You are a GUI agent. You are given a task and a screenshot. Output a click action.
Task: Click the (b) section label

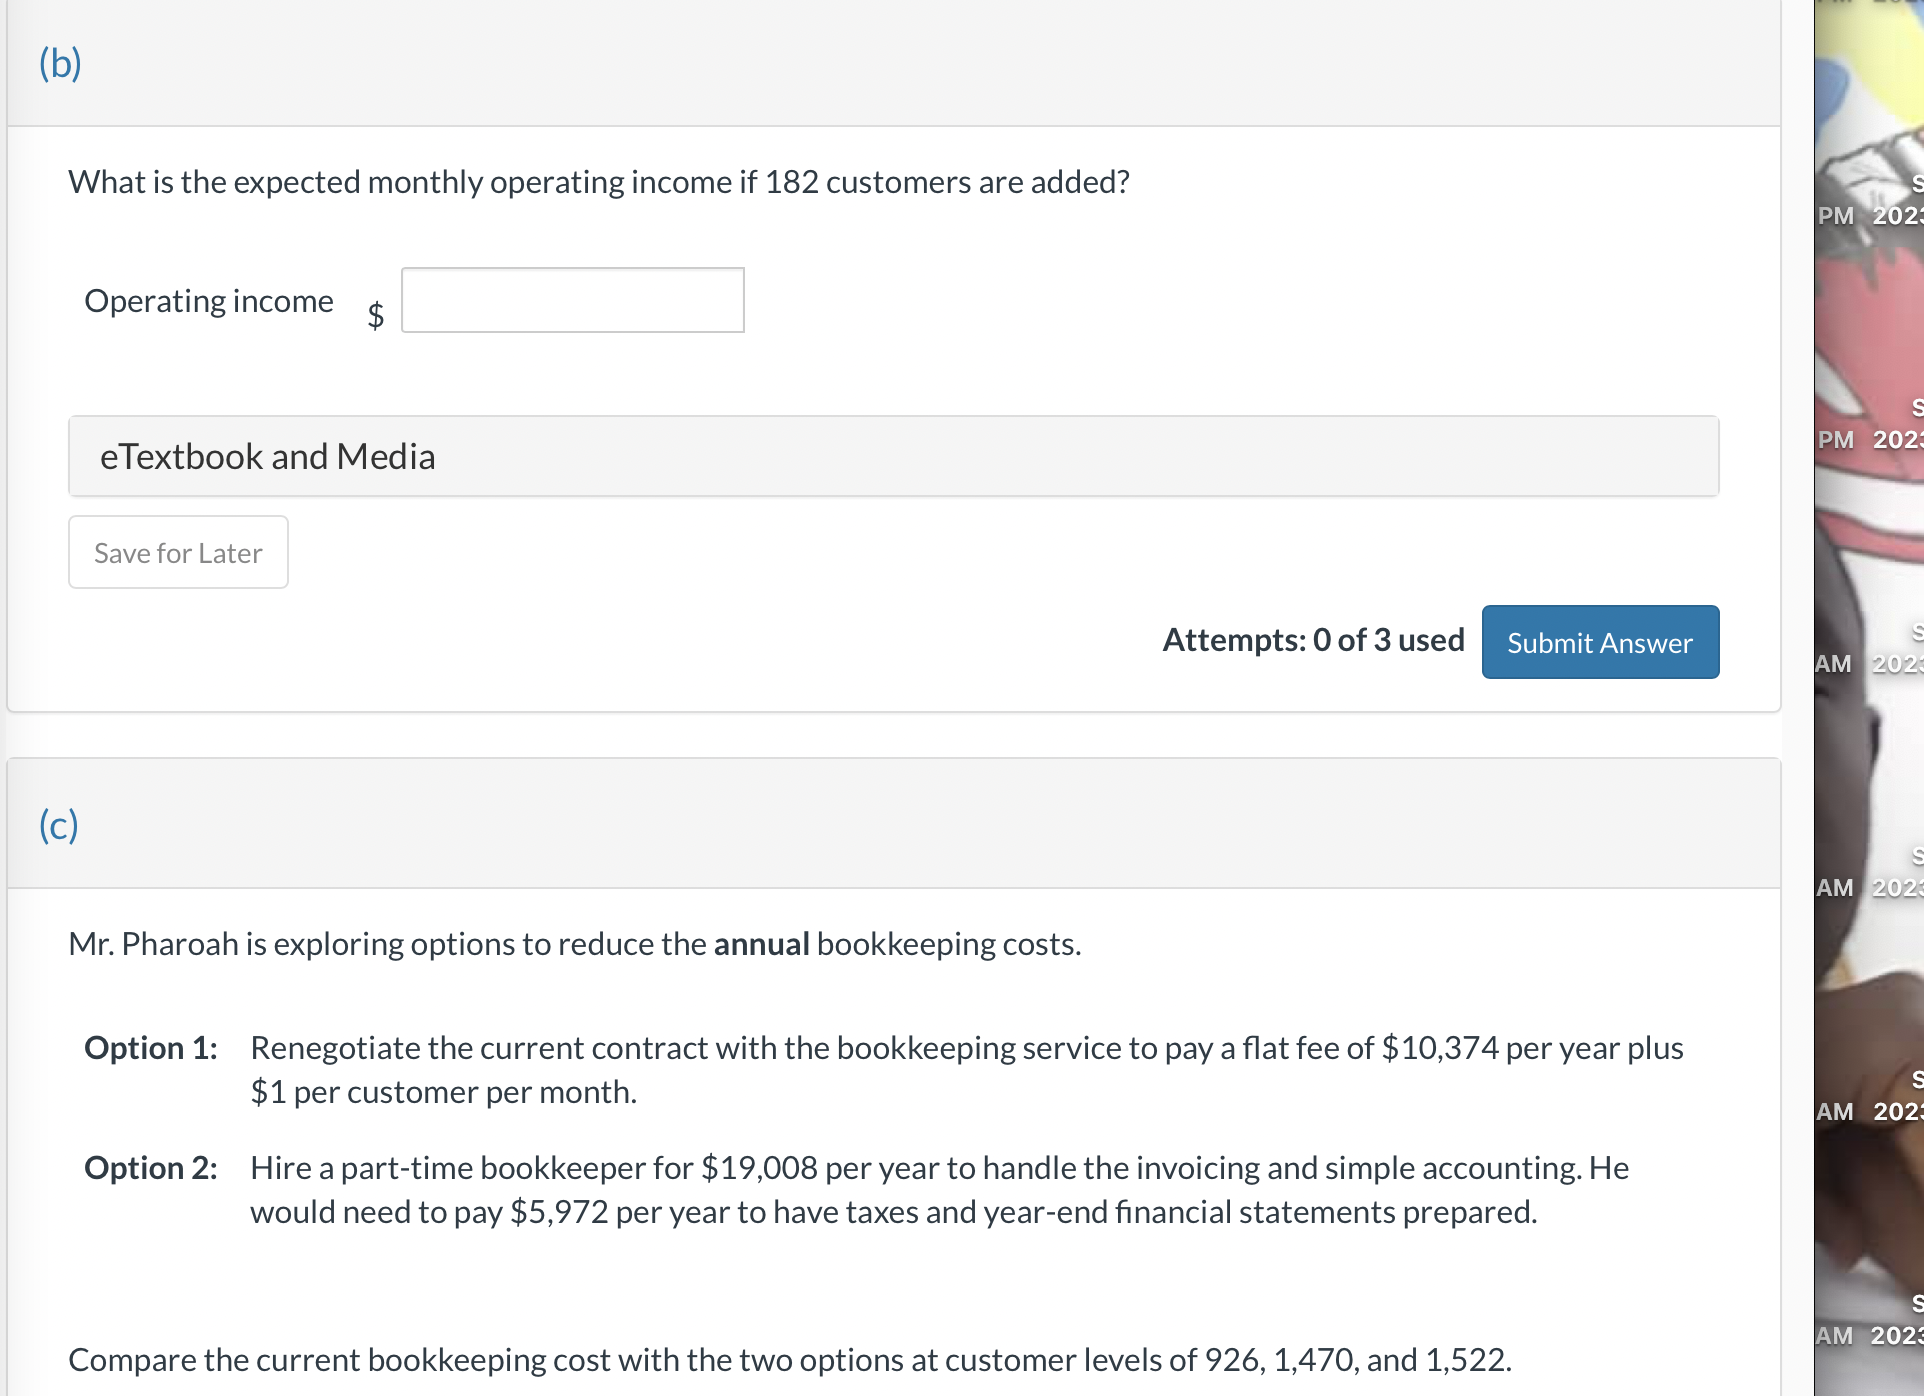pos(60,63)
